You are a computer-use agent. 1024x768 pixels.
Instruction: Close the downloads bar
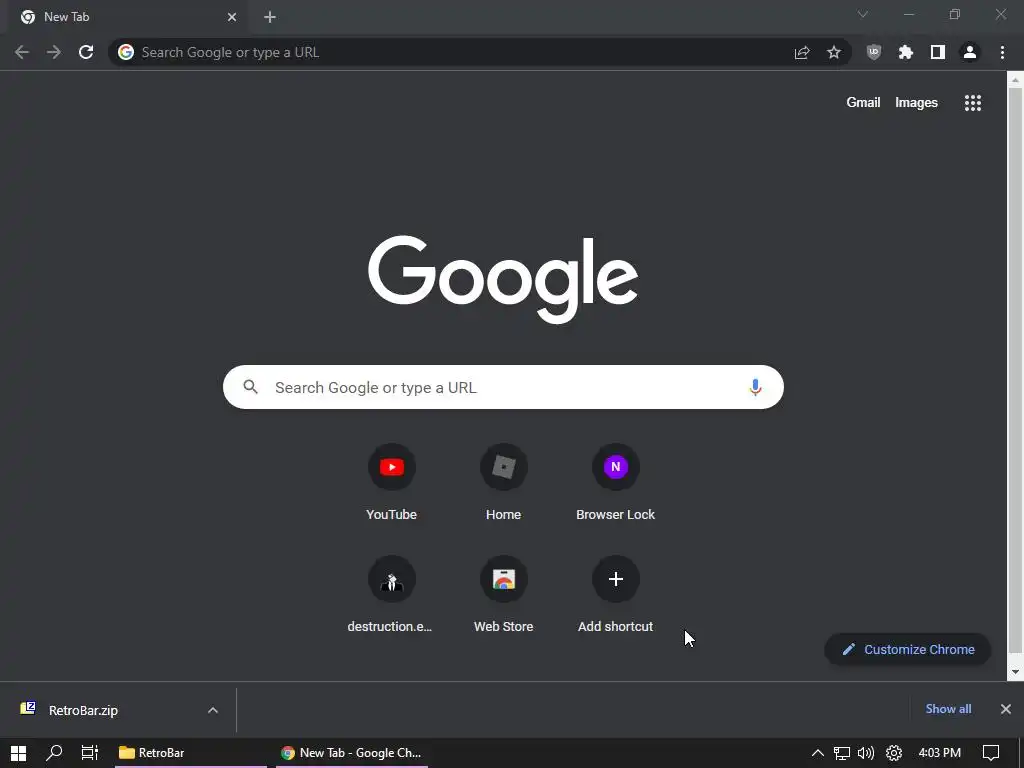pyautogui.click(x=1006, y=709)
